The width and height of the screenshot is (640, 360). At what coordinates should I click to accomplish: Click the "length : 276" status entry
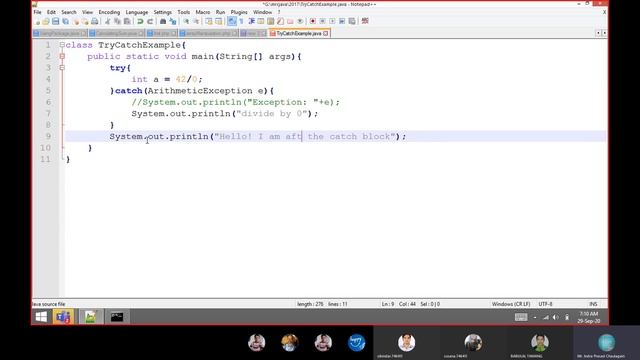click(310, 304)
